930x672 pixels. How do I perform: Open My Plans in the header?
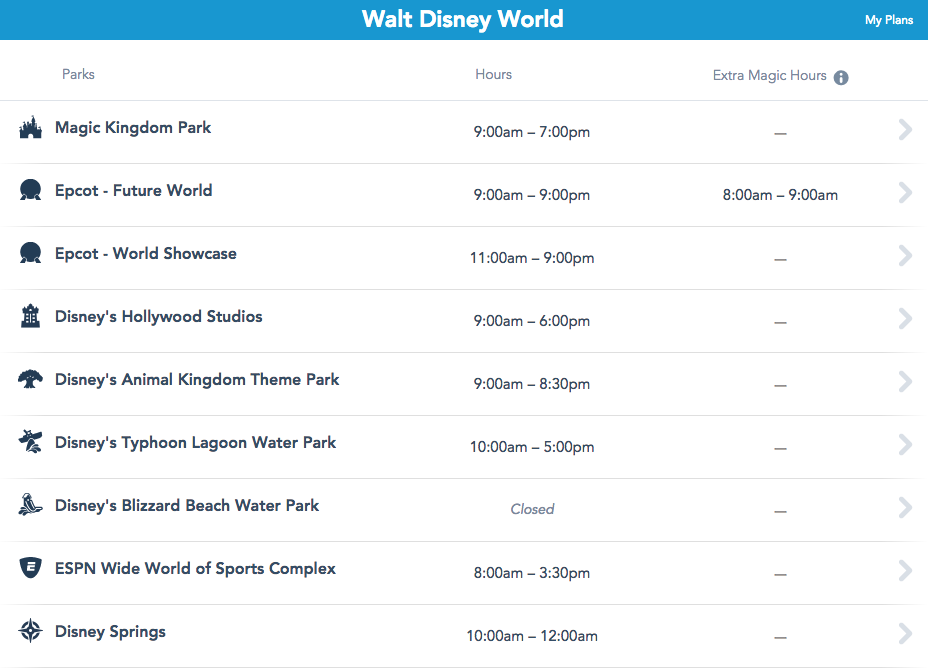pos(888,20)
